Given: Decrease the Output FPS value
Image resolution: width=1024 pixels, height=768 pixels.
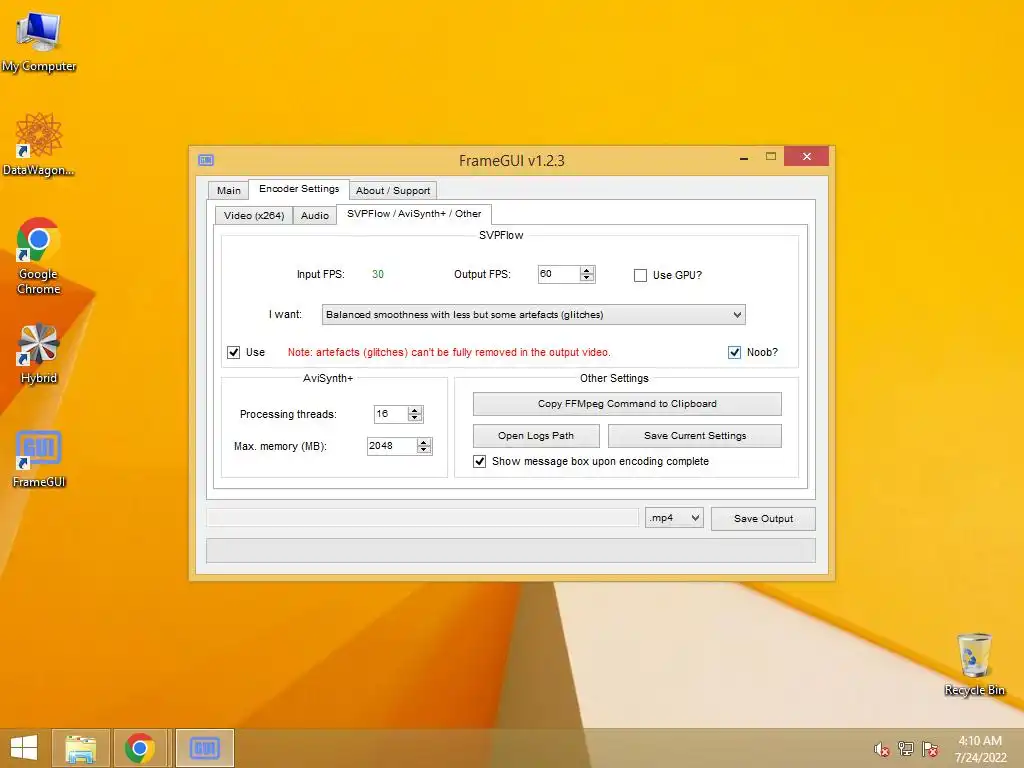Looking at the screenshot, I should 587,278.
